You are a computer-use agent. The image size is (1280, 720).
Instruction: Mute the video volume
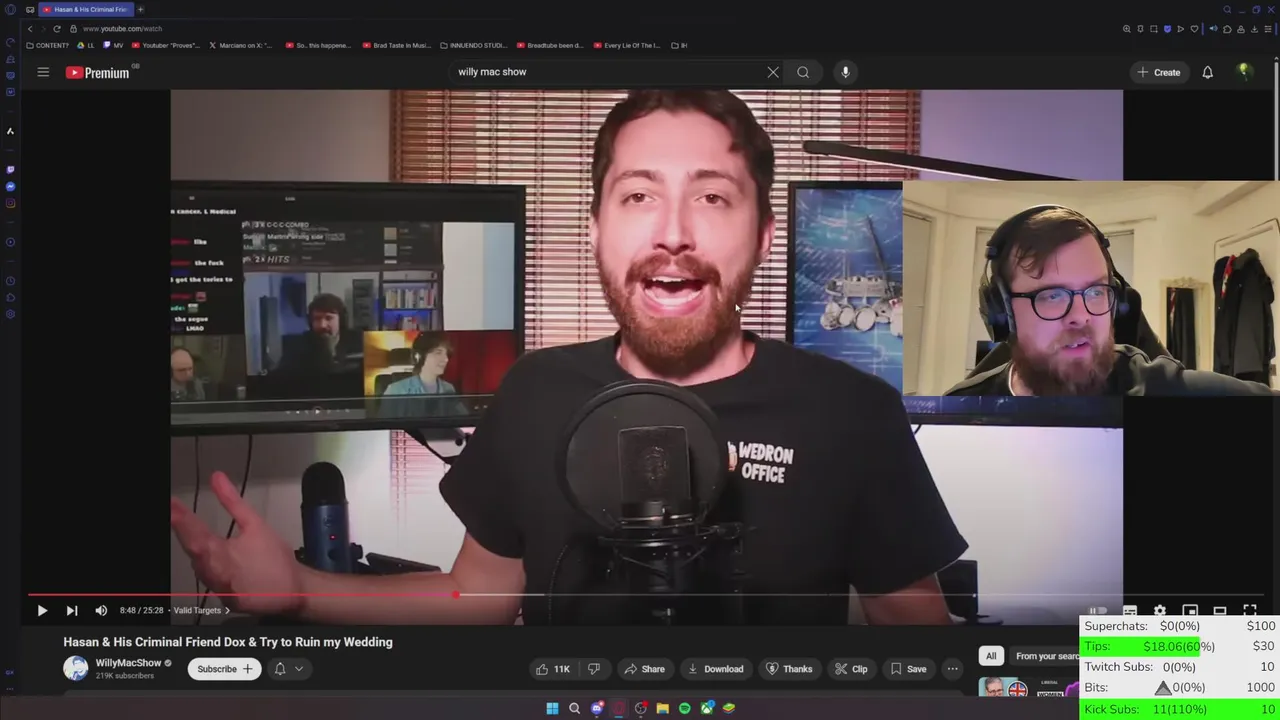[x=101, y=610]
